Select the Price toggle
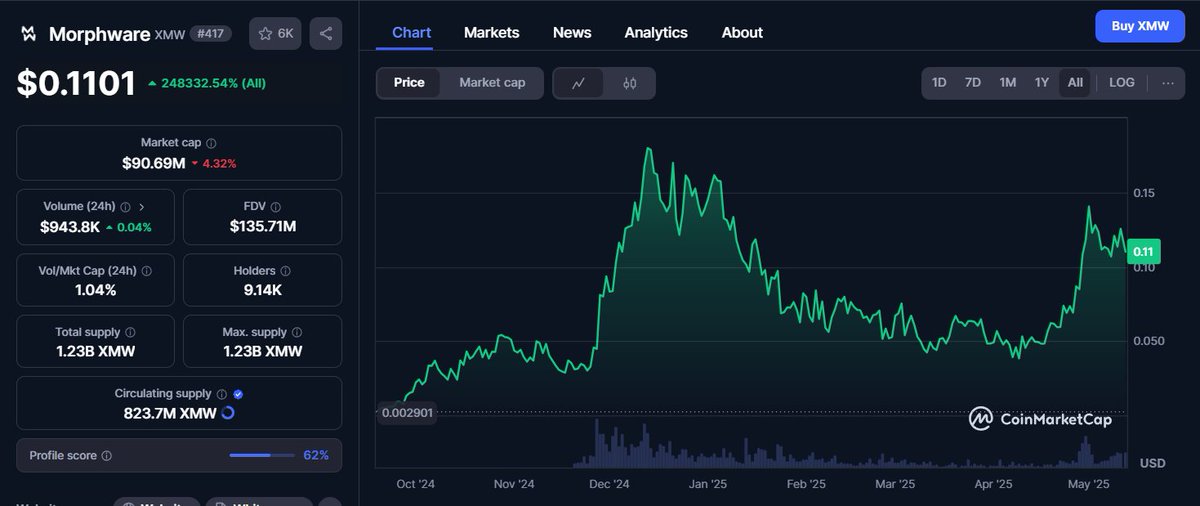1200x506 pixels. [409, 83]
